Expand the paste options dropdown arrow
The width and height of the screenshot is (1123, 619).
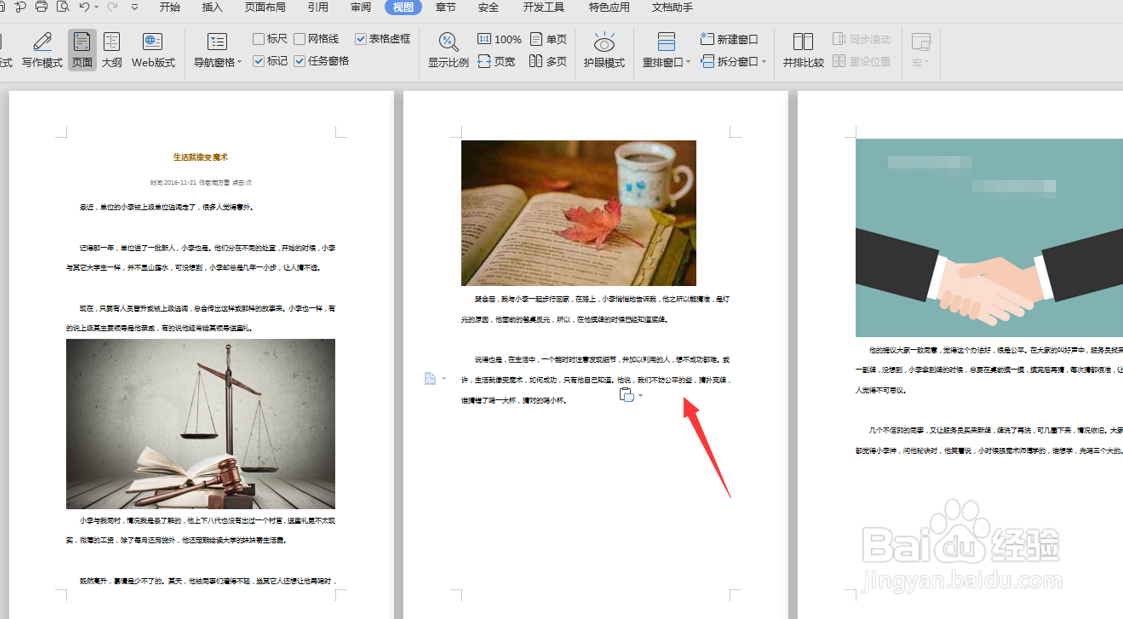(640, 395)
